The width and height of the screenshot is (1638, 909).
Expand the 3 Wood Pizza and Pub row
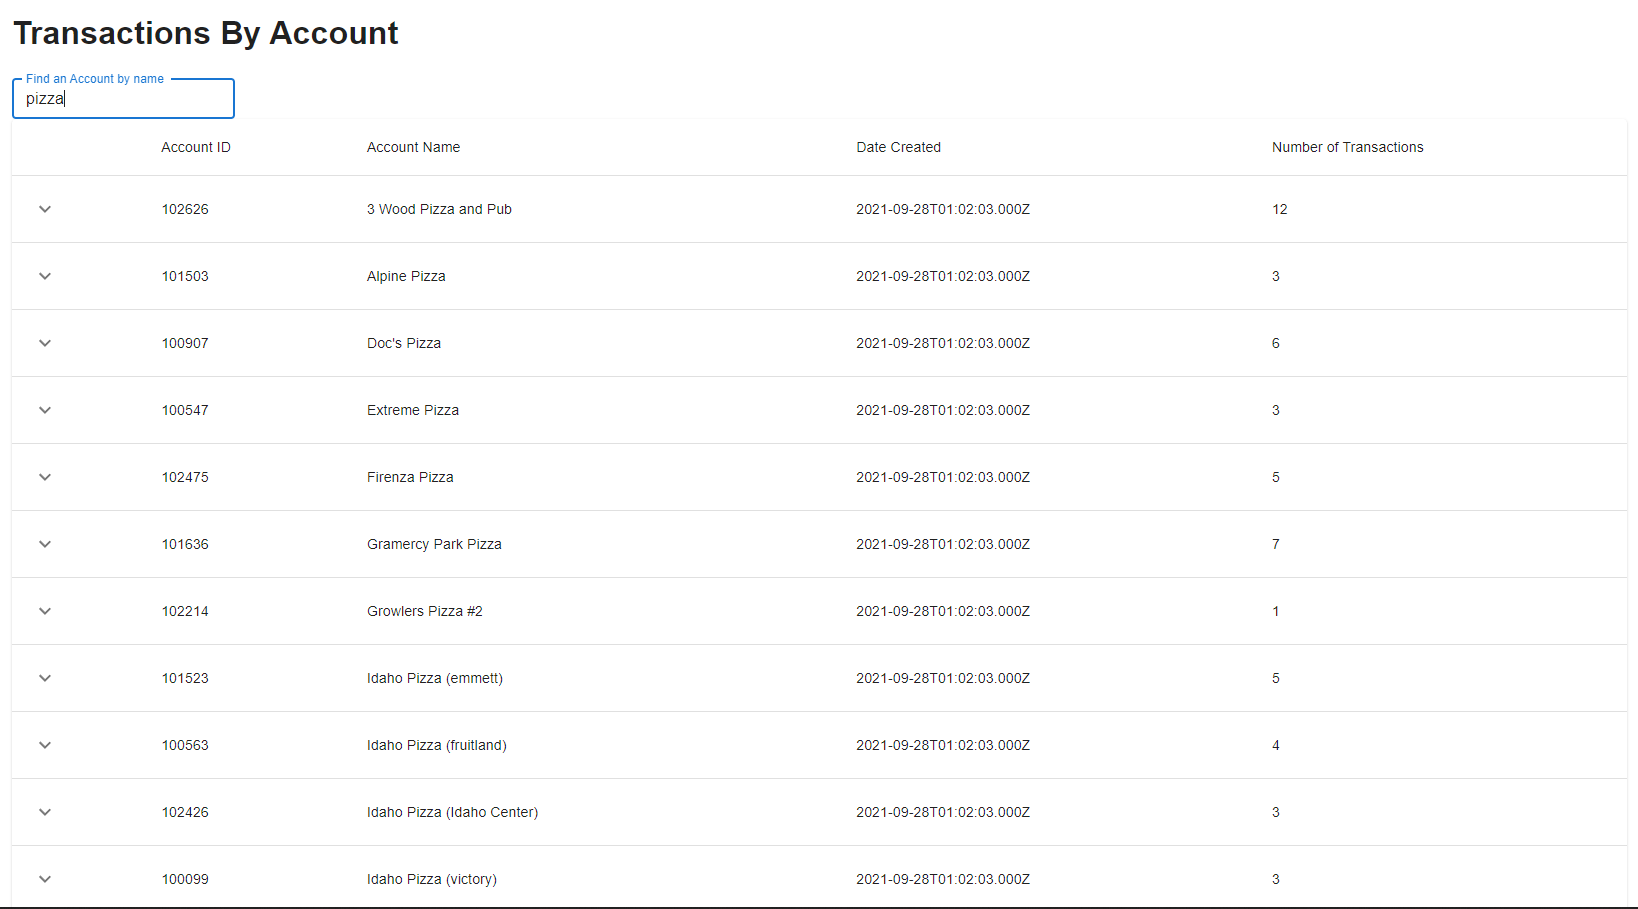click(x=45, y=209)
